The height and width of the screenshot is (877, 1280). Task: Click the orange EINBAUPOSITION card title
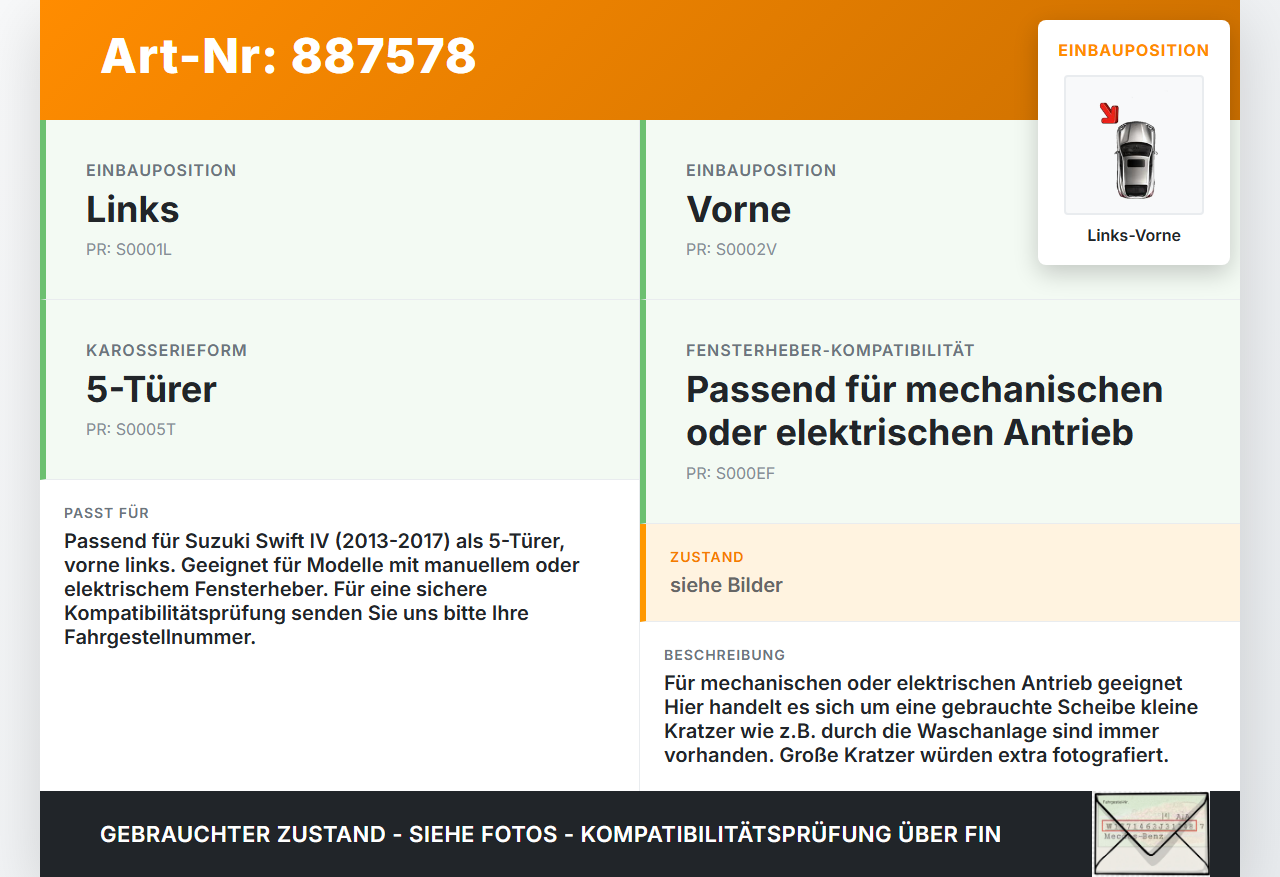point(1134,50)
